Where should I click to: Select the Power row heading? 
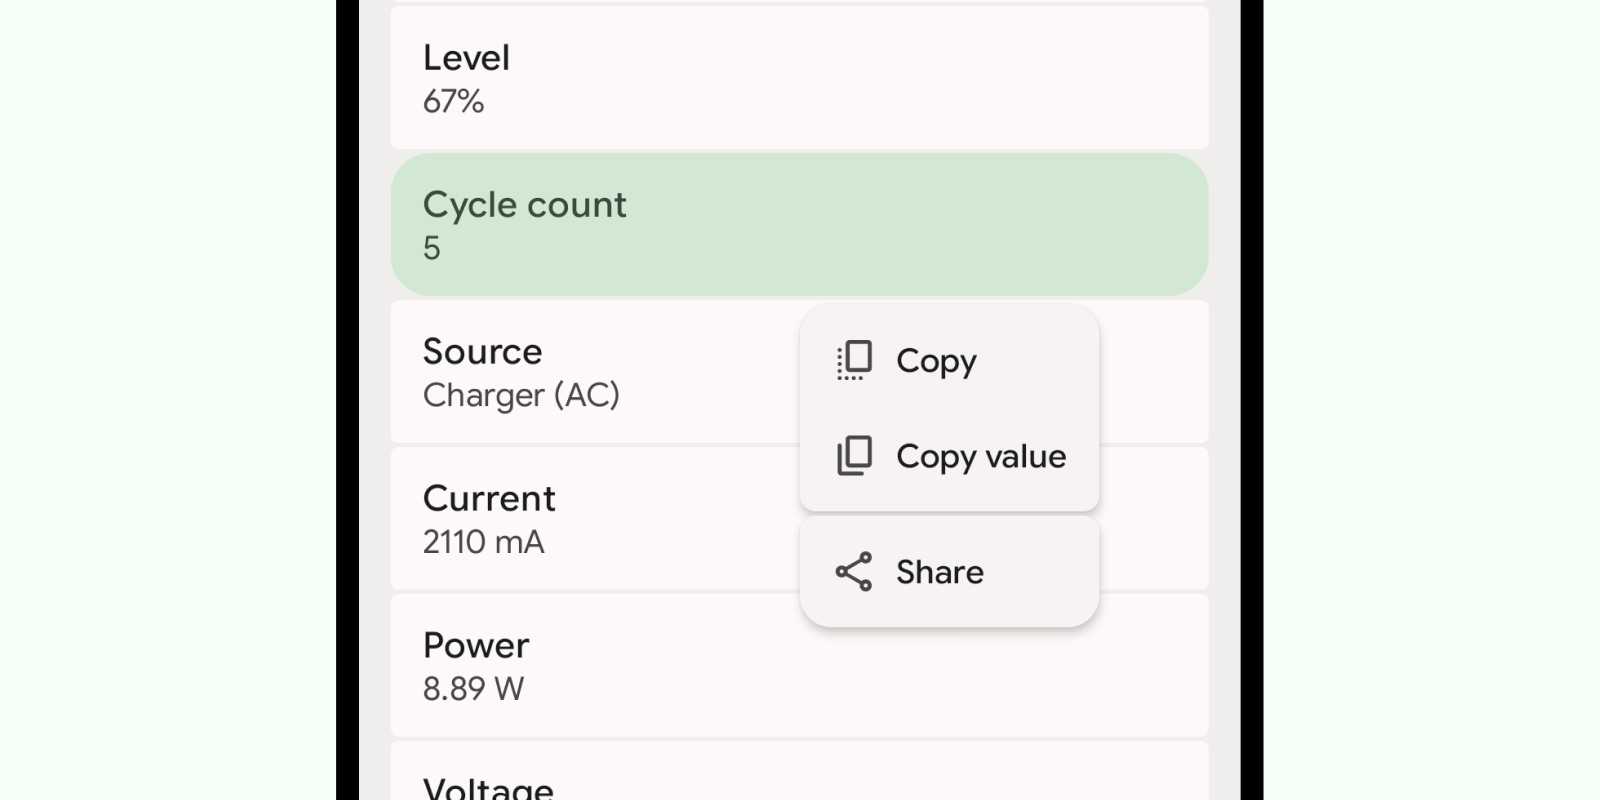pos(476,645)
